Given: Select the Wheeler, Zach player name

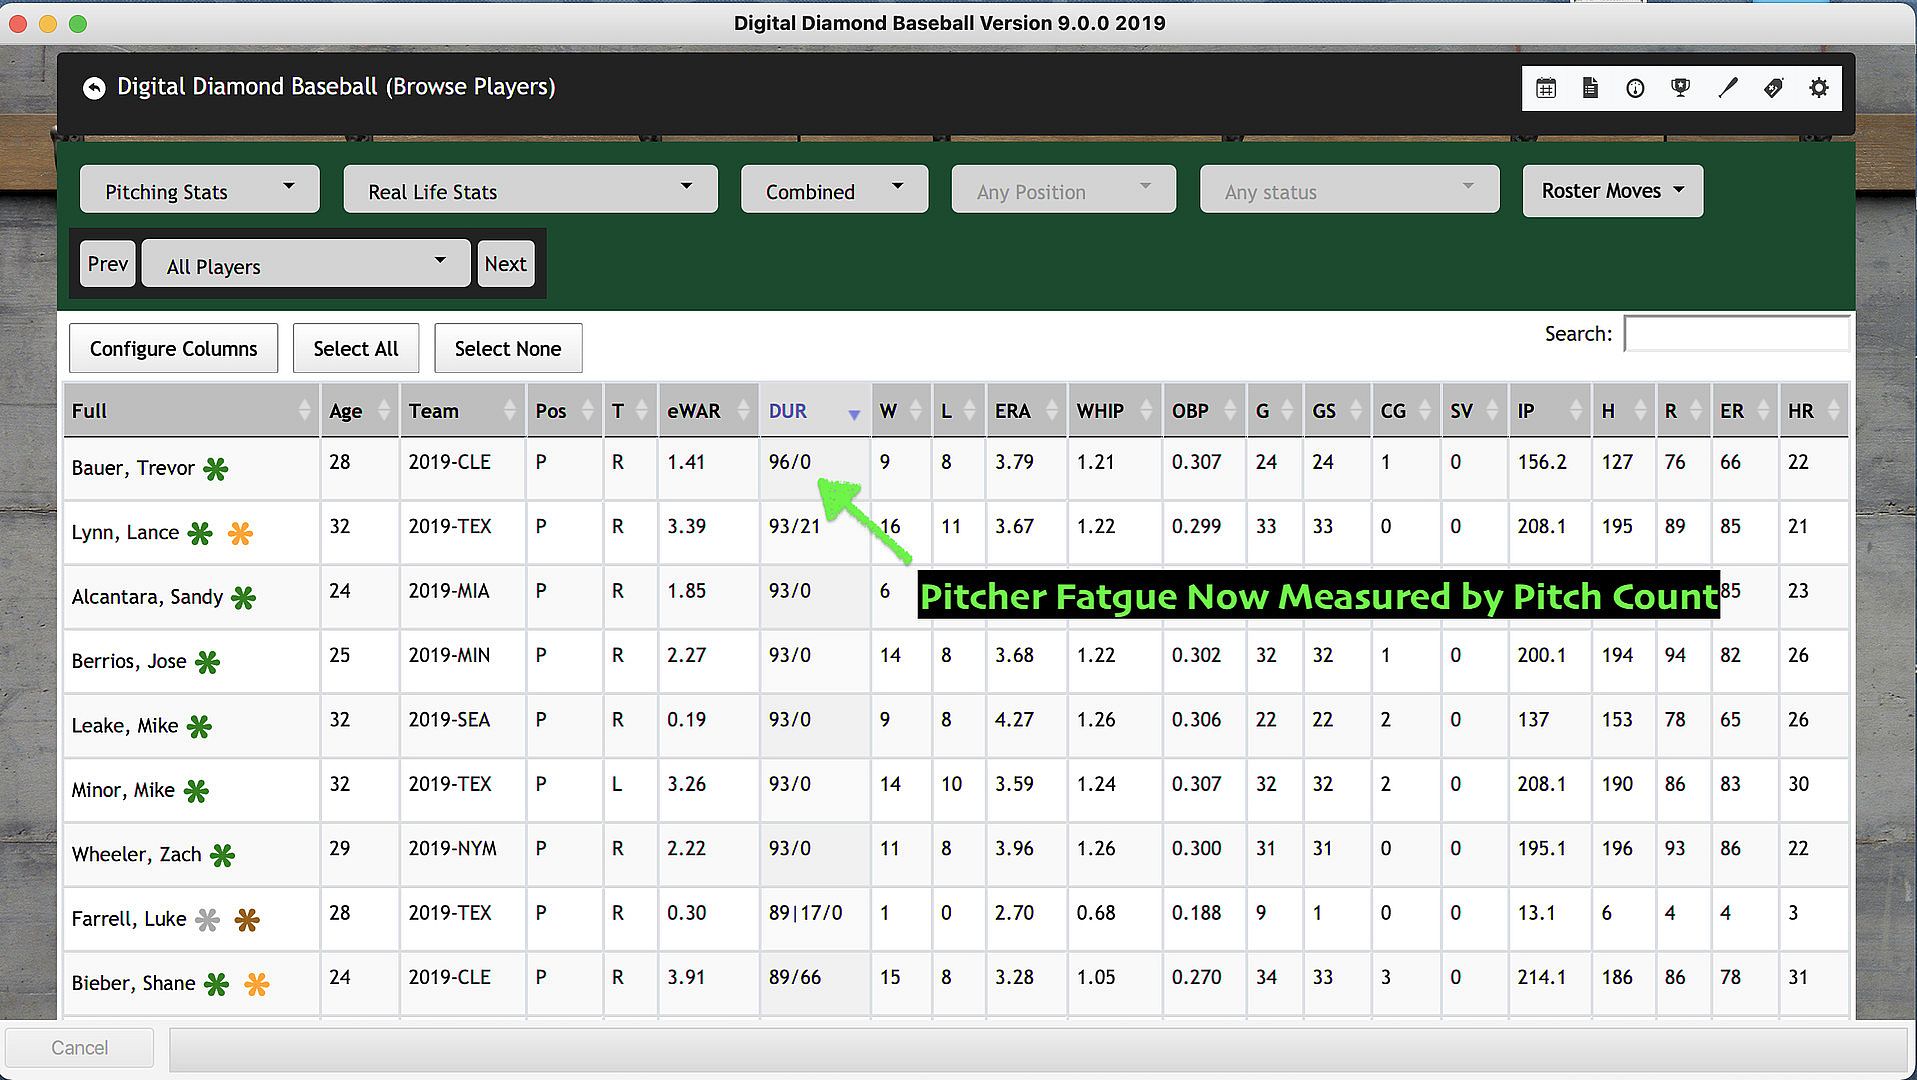Looking at the screenshot, I should (x=137, y=854).
